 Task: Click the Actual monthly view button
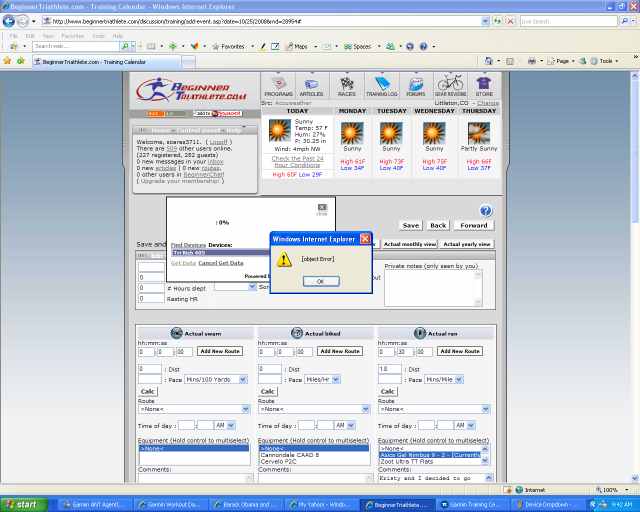(409, 244)
